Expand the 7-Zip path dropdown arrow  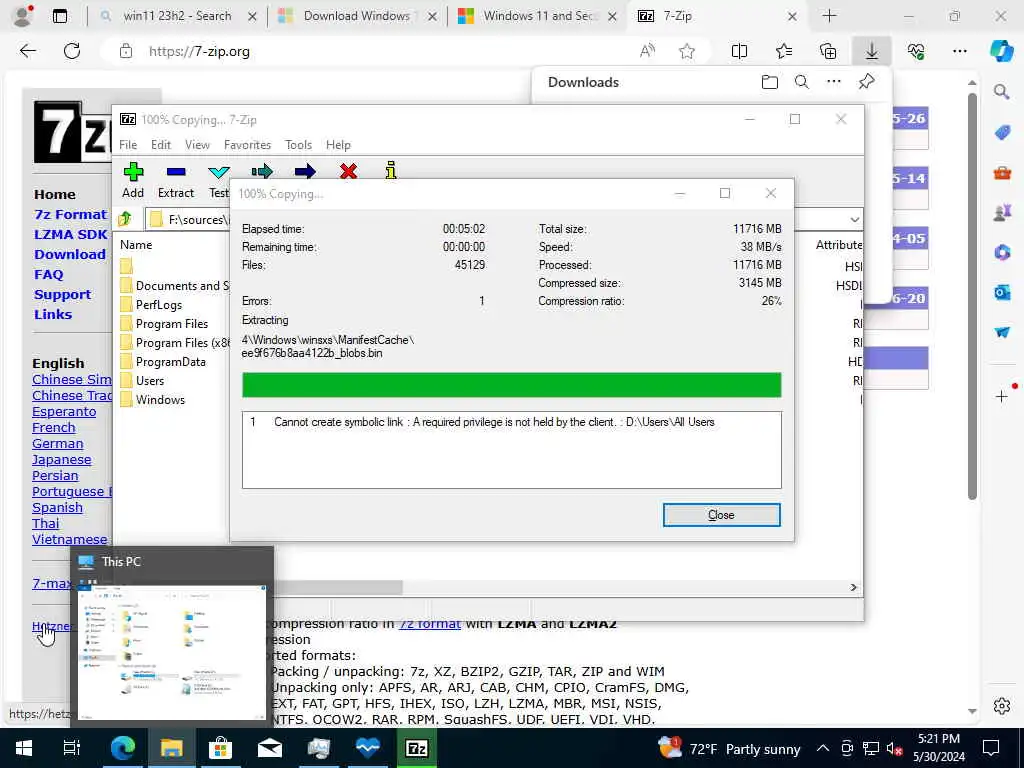coord(854,219)
